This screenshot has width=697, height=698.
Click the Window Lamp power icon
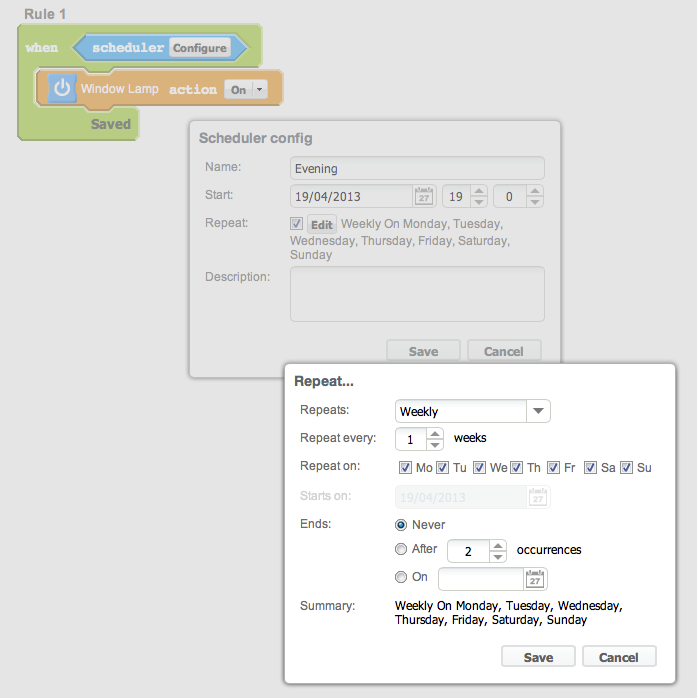(x=62, y=89)
